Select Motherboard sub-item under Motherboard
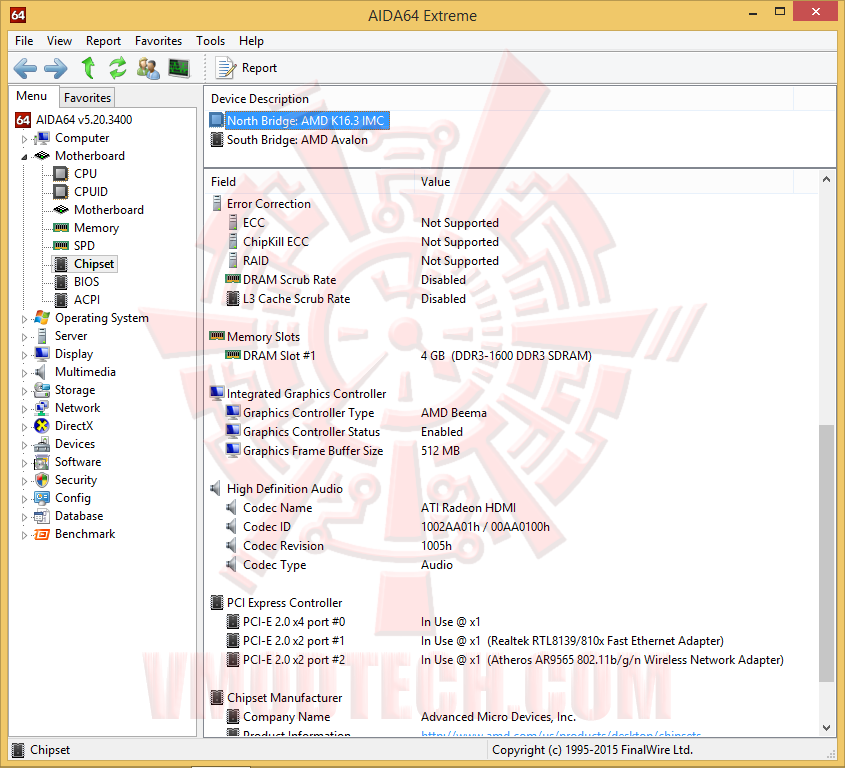Viewport: 845px width, 768px height. click(109, 210)
